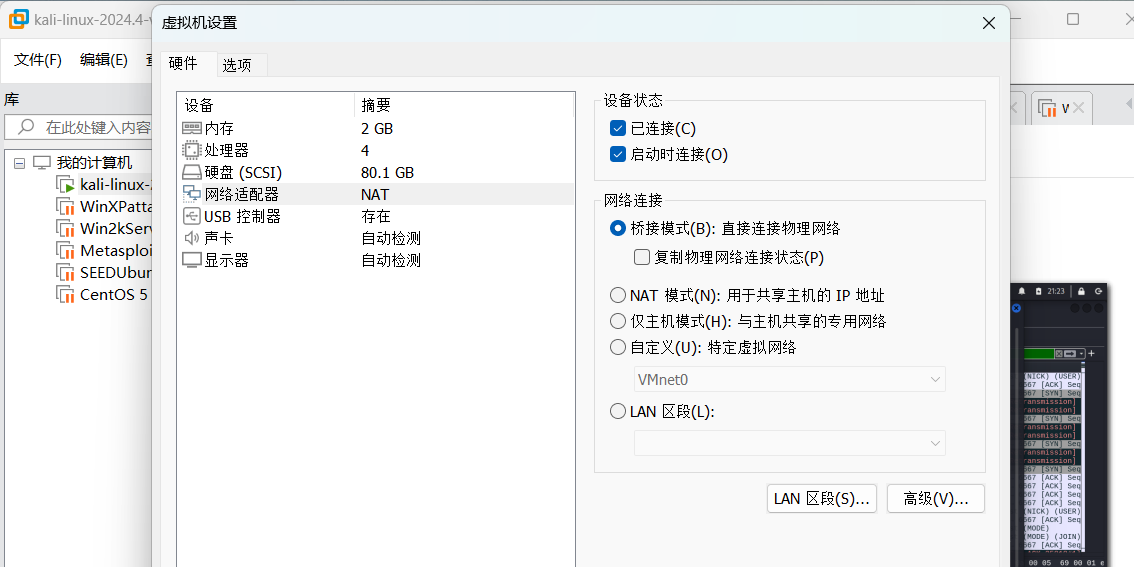Image resolution: width=1134 pixels, height=567 pixels.
Task: Click the USB controller icon beside USB 控制器
Action: pos(192,216)
